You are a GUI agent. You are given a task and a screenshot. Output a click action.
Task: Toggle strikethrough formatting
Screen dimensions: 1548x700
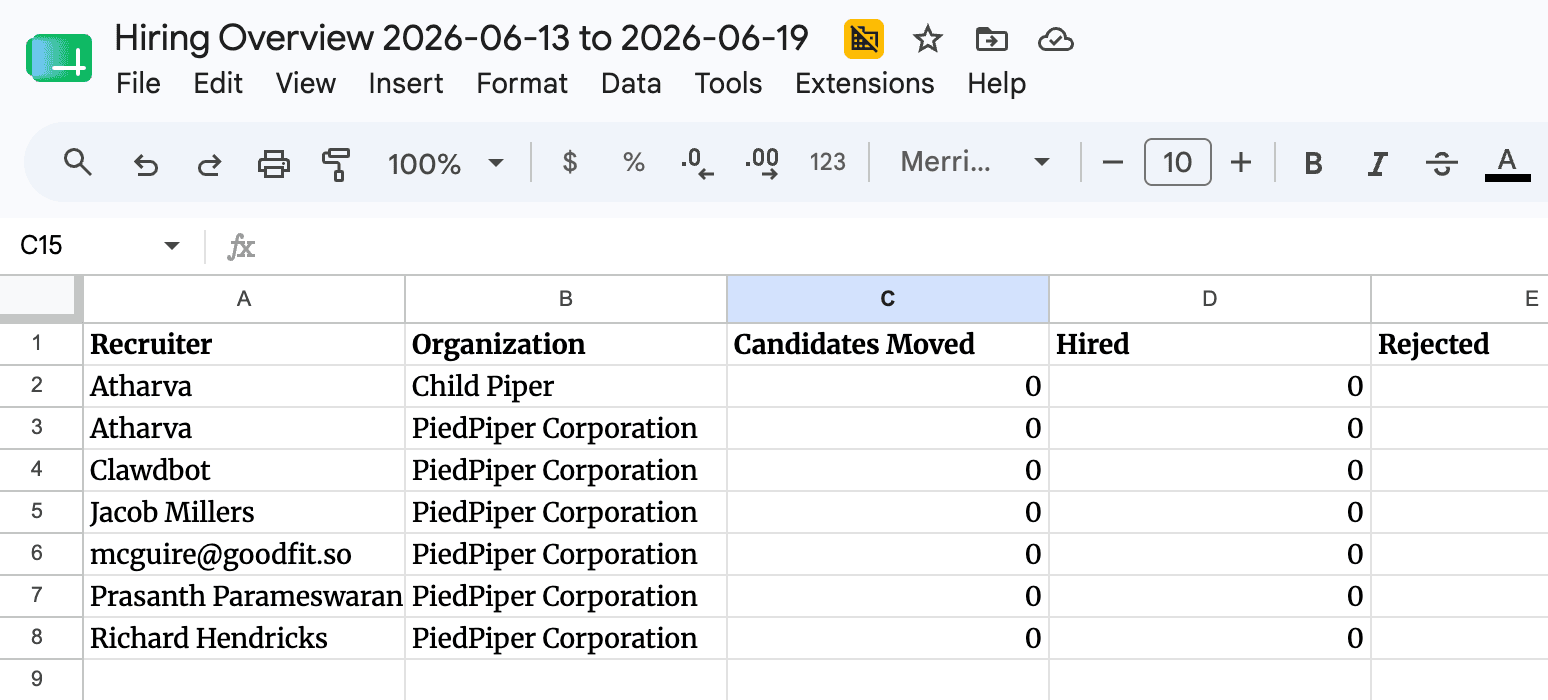pos(1442,163)
